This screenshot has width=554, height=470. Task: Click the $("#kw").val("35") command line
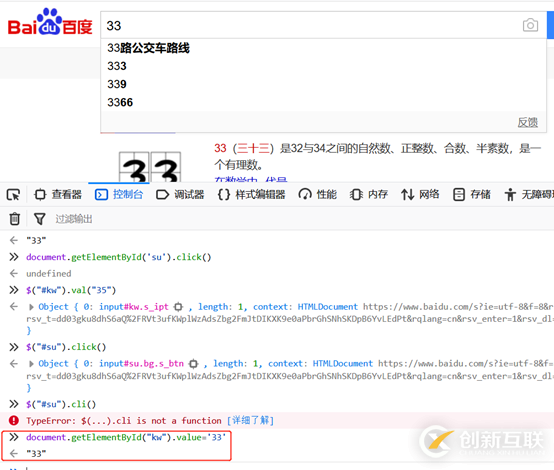coord(71,290)
